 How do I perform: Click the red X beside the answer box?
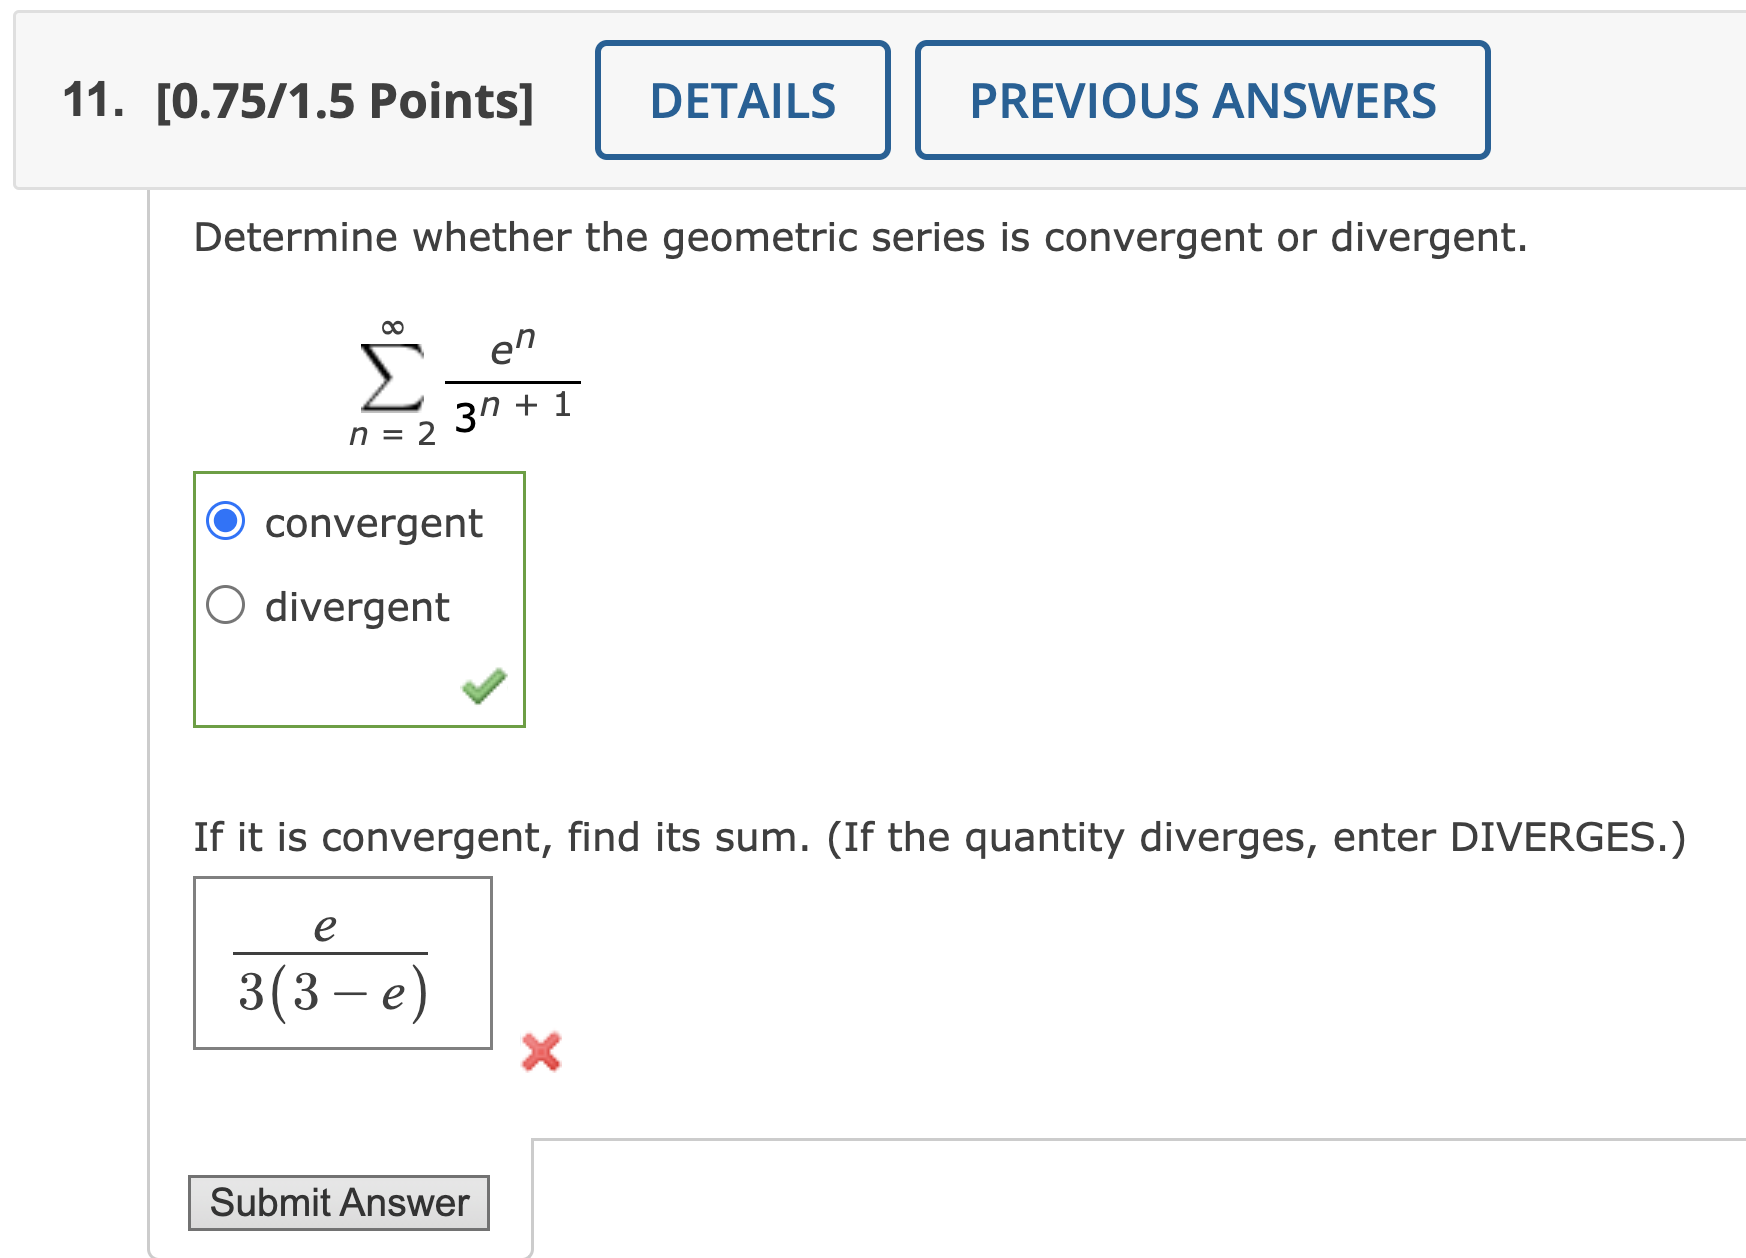[x=540, y=1055]
